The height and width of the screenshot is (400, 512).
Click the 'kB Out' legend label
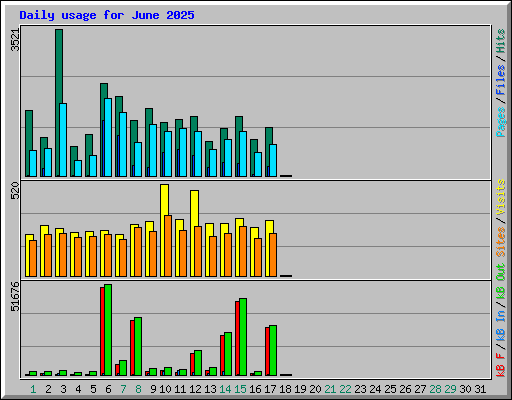point(501,282)
